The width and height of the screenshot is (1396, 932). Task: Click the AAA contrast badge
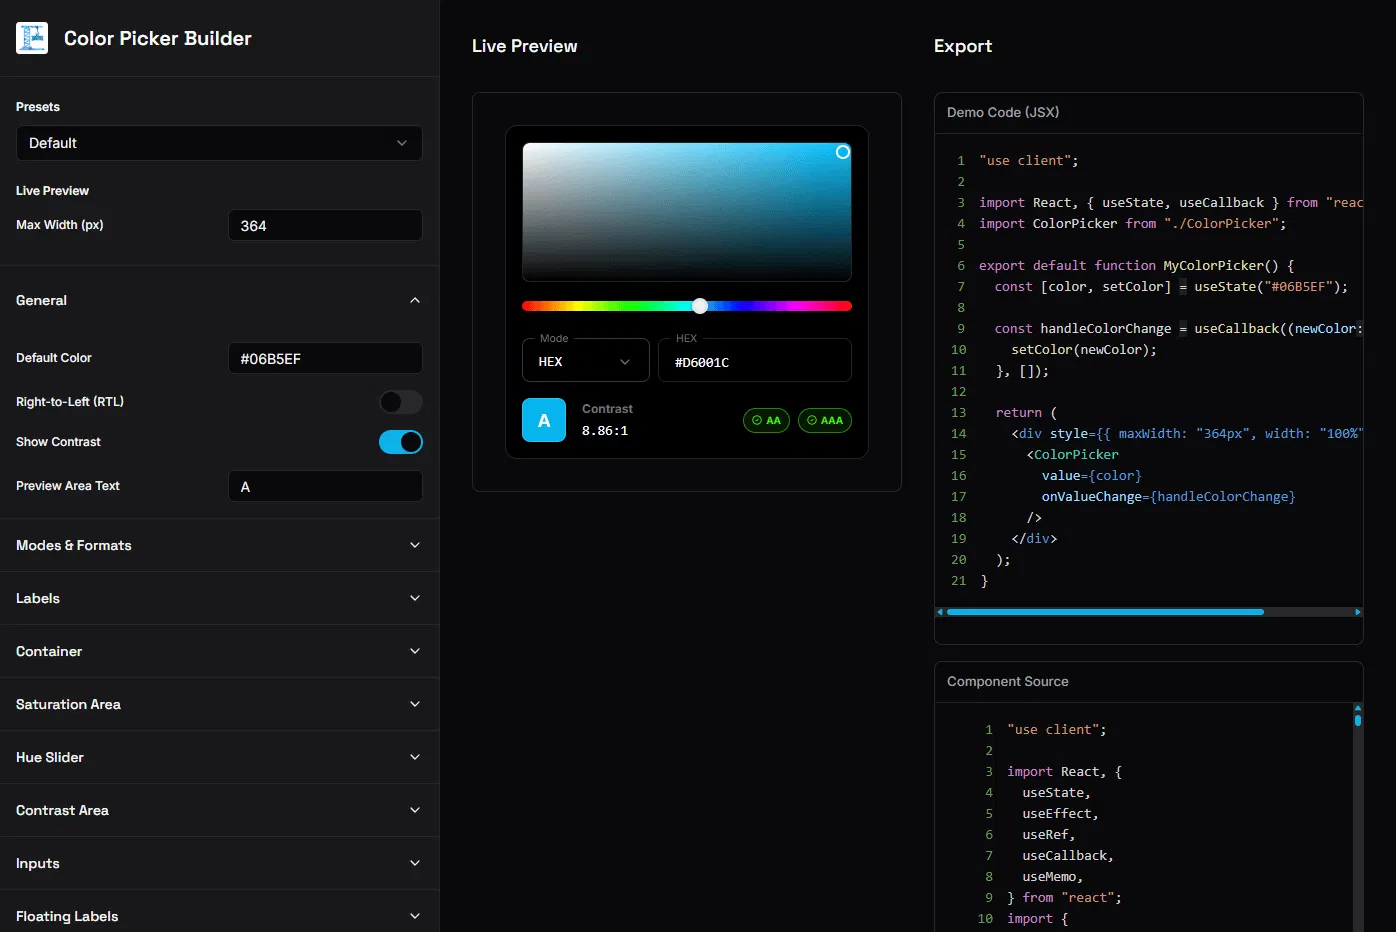pos(825,420)
